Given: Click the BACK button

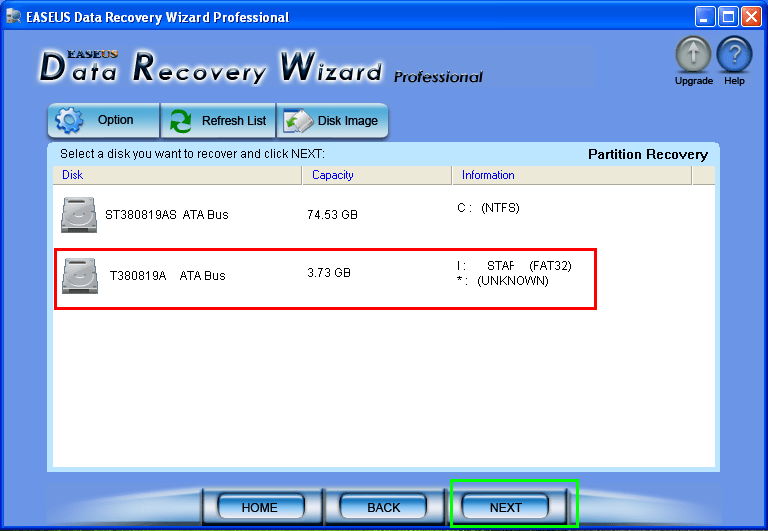Looking at the screenshot, I should (x=384, y=507).
